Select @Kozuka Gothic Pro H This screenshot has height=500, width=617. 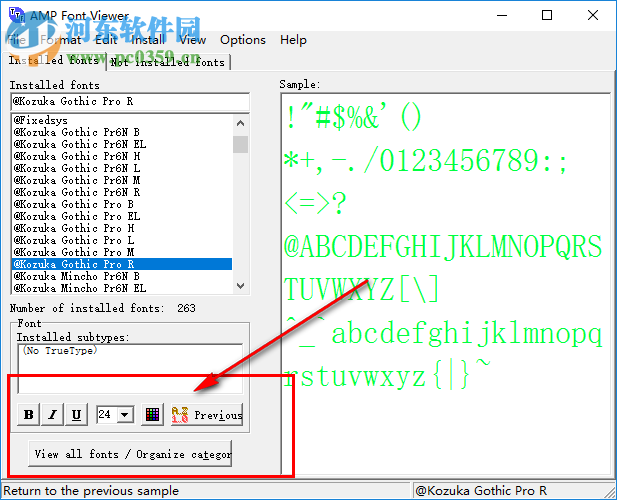122,228
